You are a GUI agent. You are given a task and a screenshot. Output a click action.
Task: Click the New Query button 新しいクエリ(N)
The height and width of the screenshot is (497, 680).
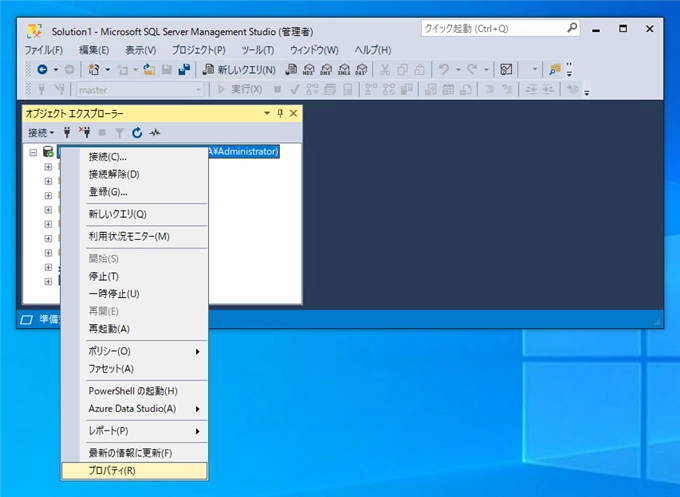(239, 69)
